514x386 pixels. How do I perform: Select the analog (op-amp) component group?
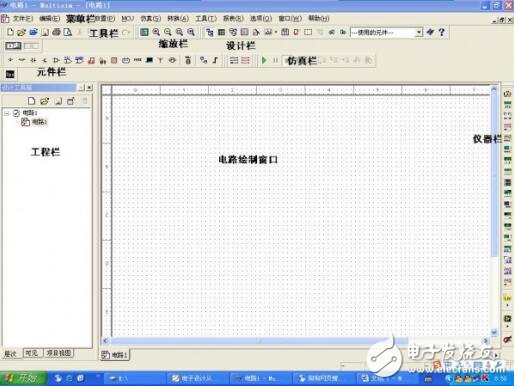tap(56, 60)
